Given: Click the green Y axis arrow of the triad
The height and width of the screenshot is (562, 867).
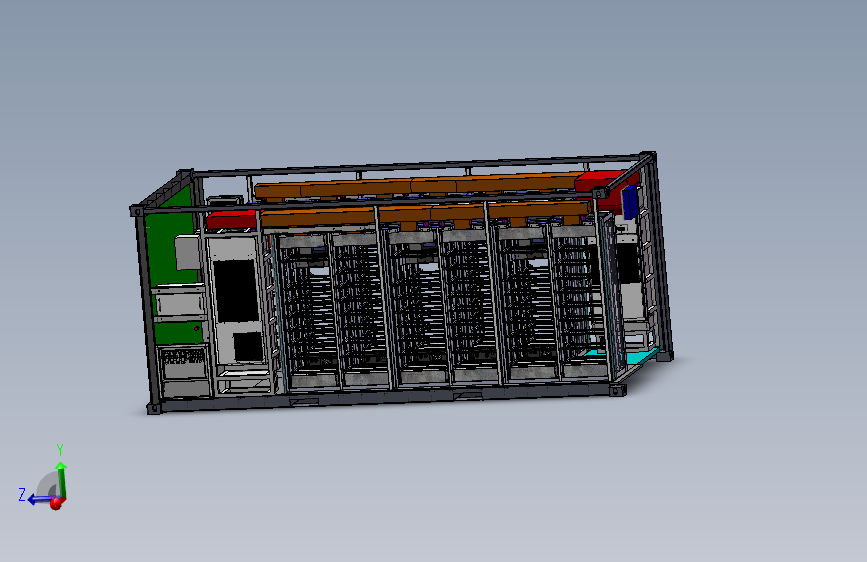Looking at the screenshot, I should pyautogui.click(x=61, y=480).
